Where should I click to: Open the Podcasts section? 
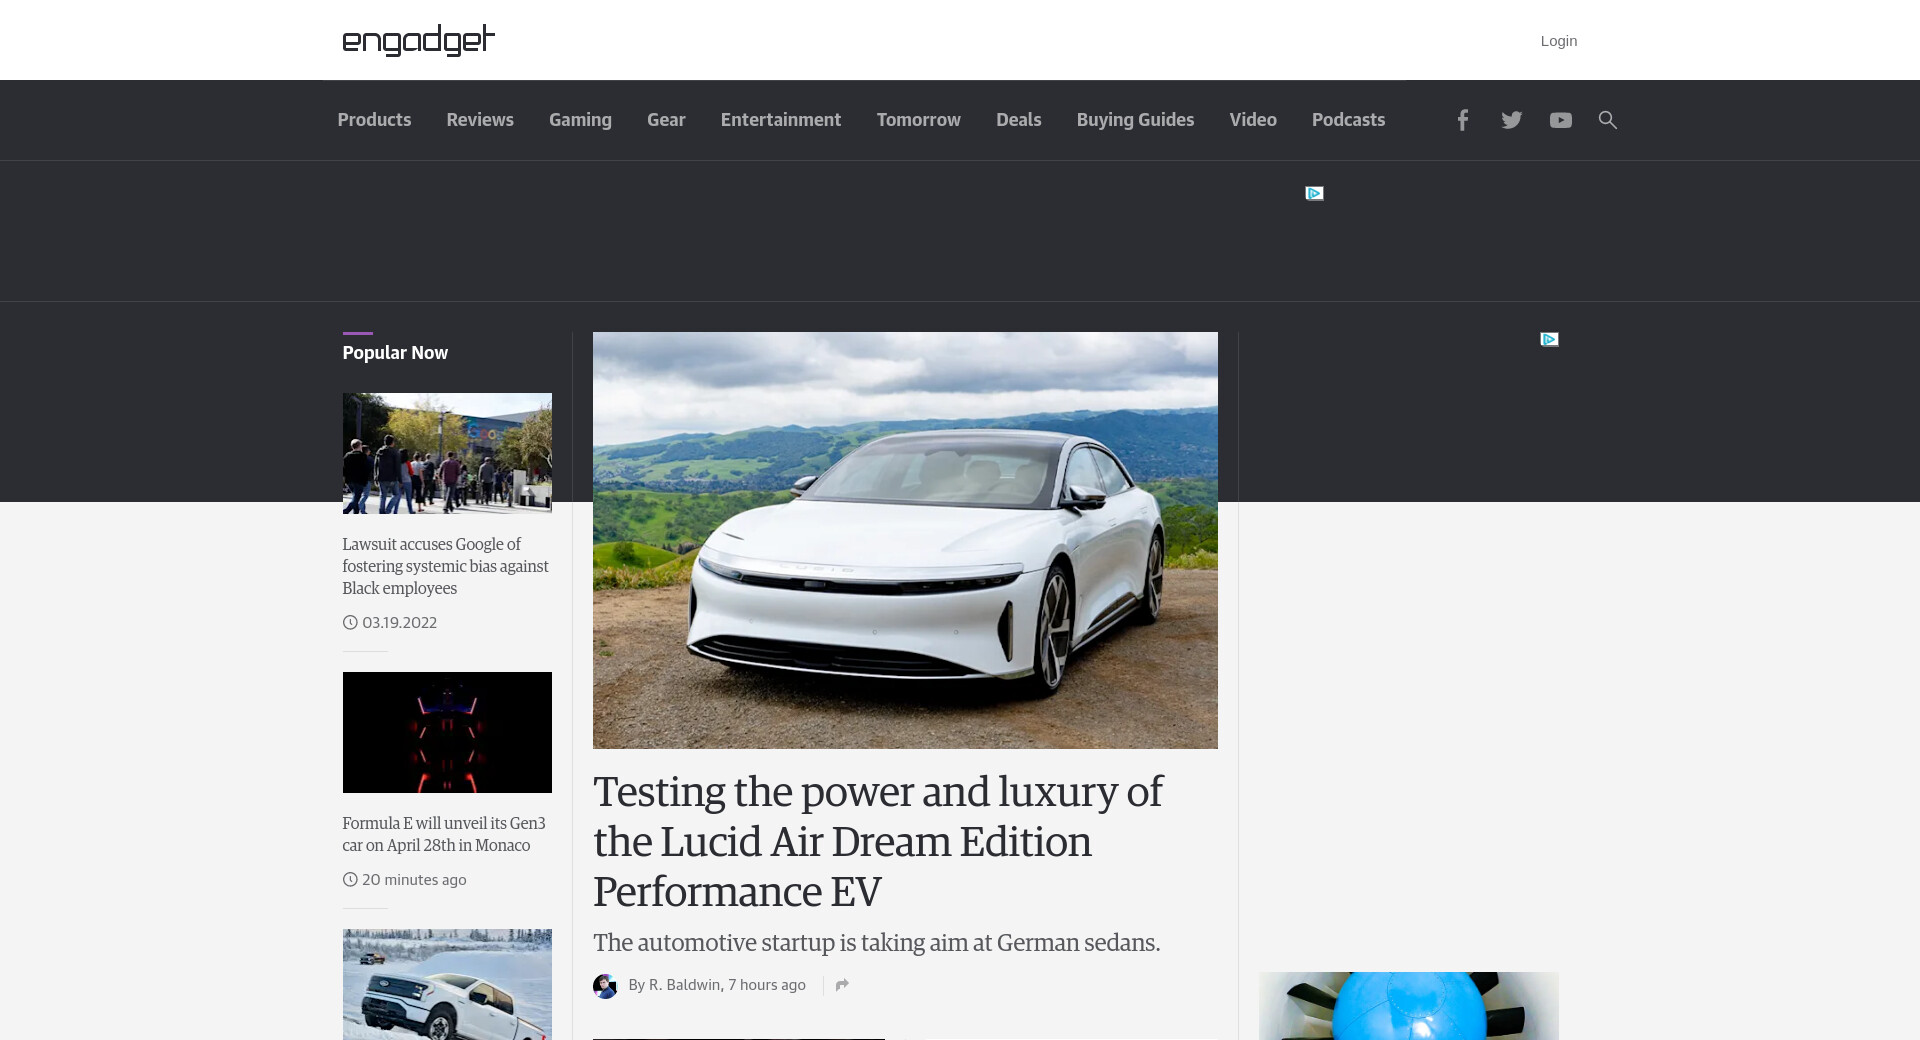1348,120
